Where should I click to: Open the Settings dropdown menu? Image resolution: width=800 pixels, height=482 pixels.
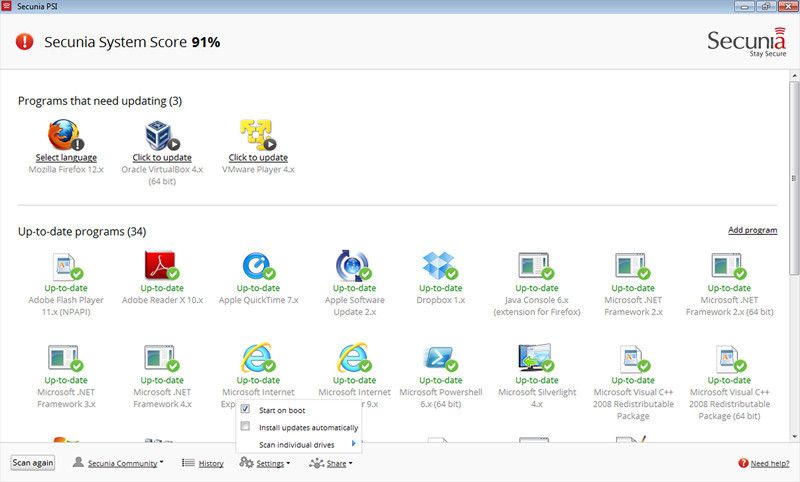coord(273,463)
